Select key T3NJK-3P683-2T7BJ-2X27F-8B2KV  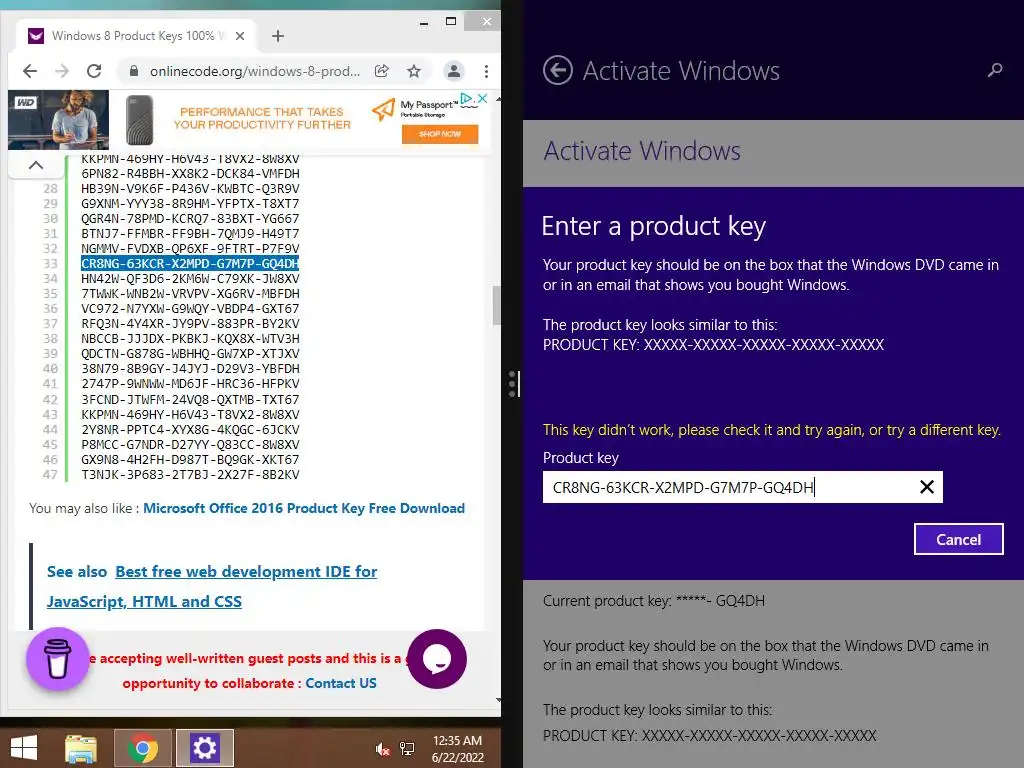(x=190, y=475)
